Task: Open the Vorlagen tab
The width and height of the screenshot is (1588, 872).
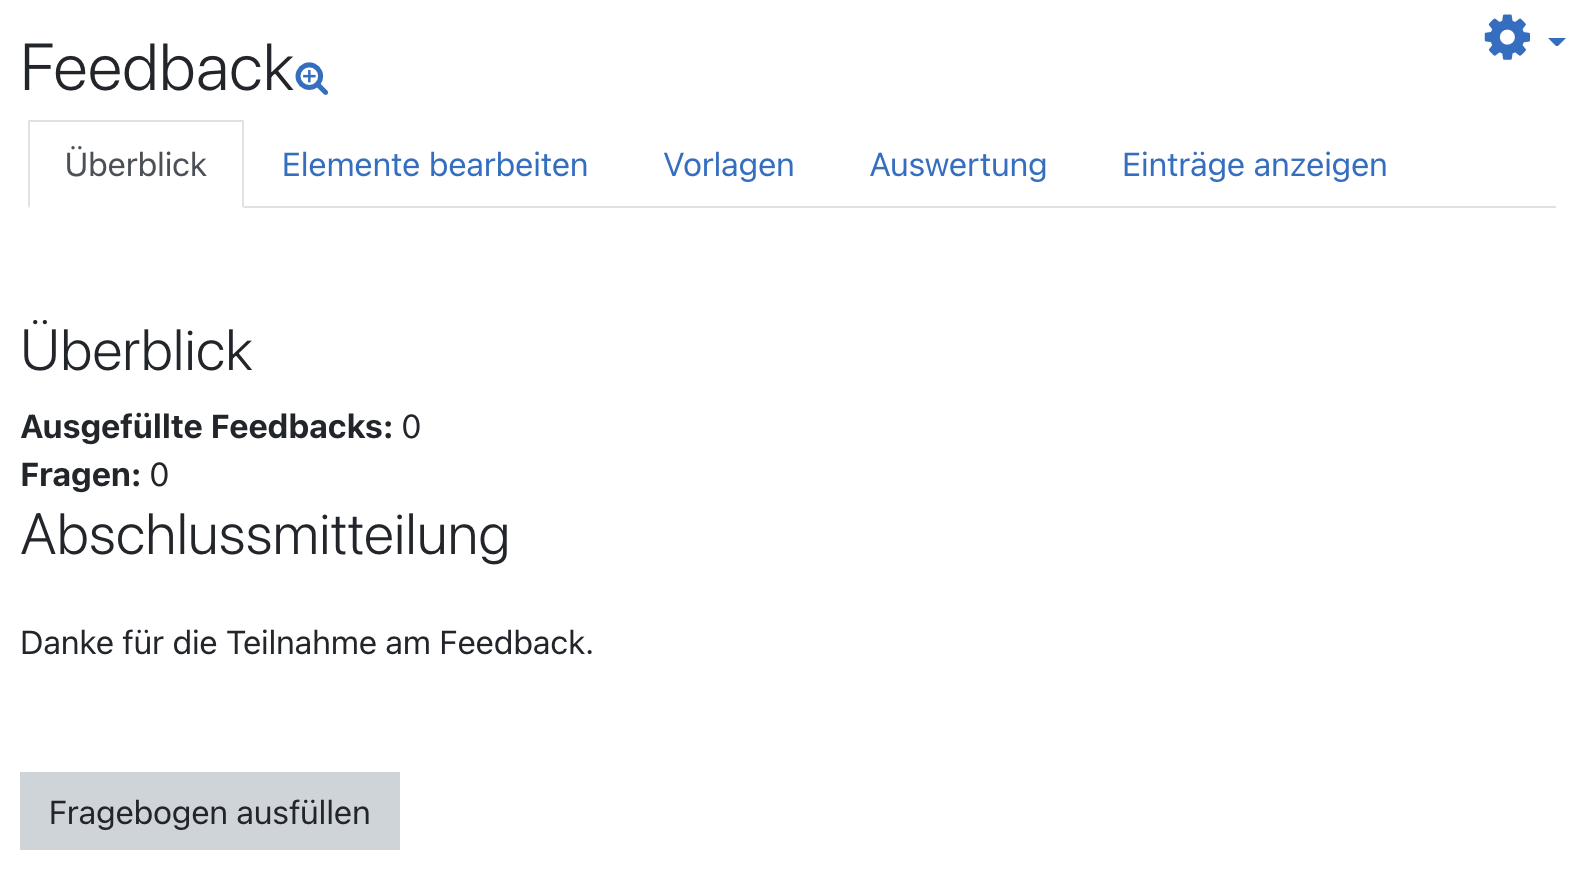Action: tap(729, 165)
